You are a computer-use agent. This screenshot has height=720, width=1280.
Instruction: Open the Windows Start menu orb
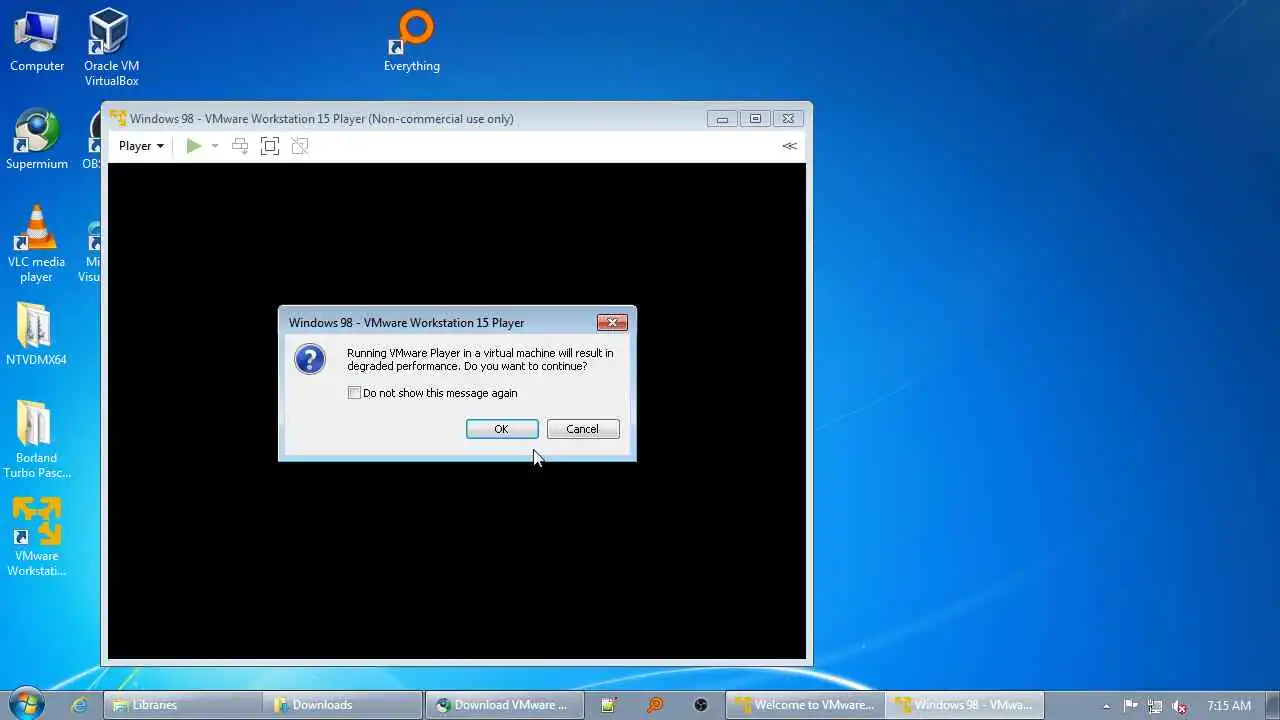pos(26,704)
